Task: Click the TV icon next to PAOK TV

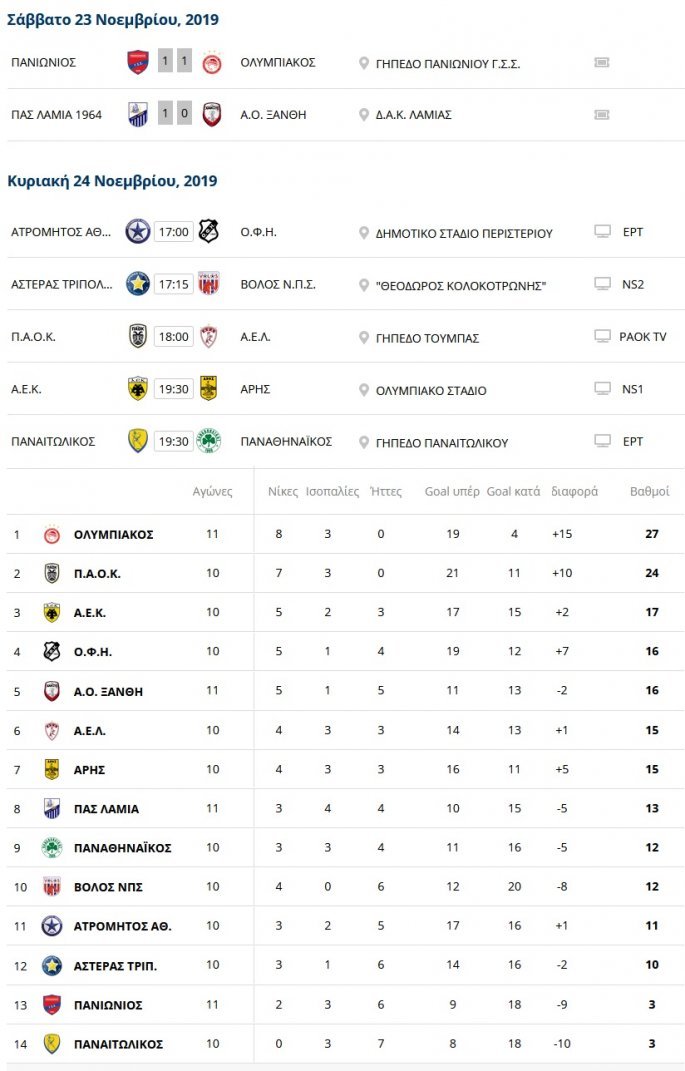Action: point(602,336)
